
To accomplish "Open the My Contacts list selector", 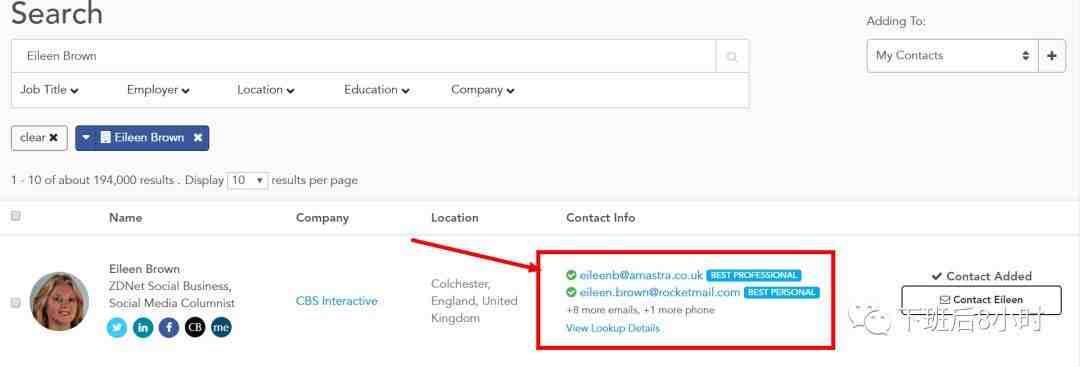I will [x=952, y=56].
